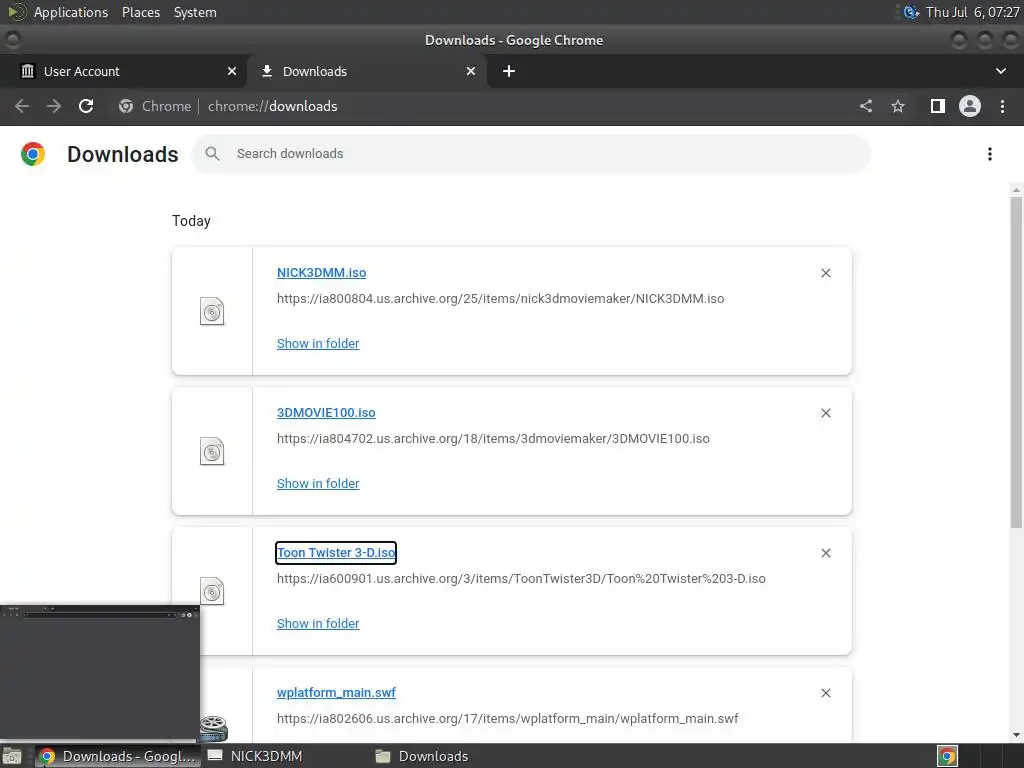Open the 3DMOVIE100.iso file link
The height and width of the screenshot is (768, 1024).
pyautogui.click(x=326, y=413)
